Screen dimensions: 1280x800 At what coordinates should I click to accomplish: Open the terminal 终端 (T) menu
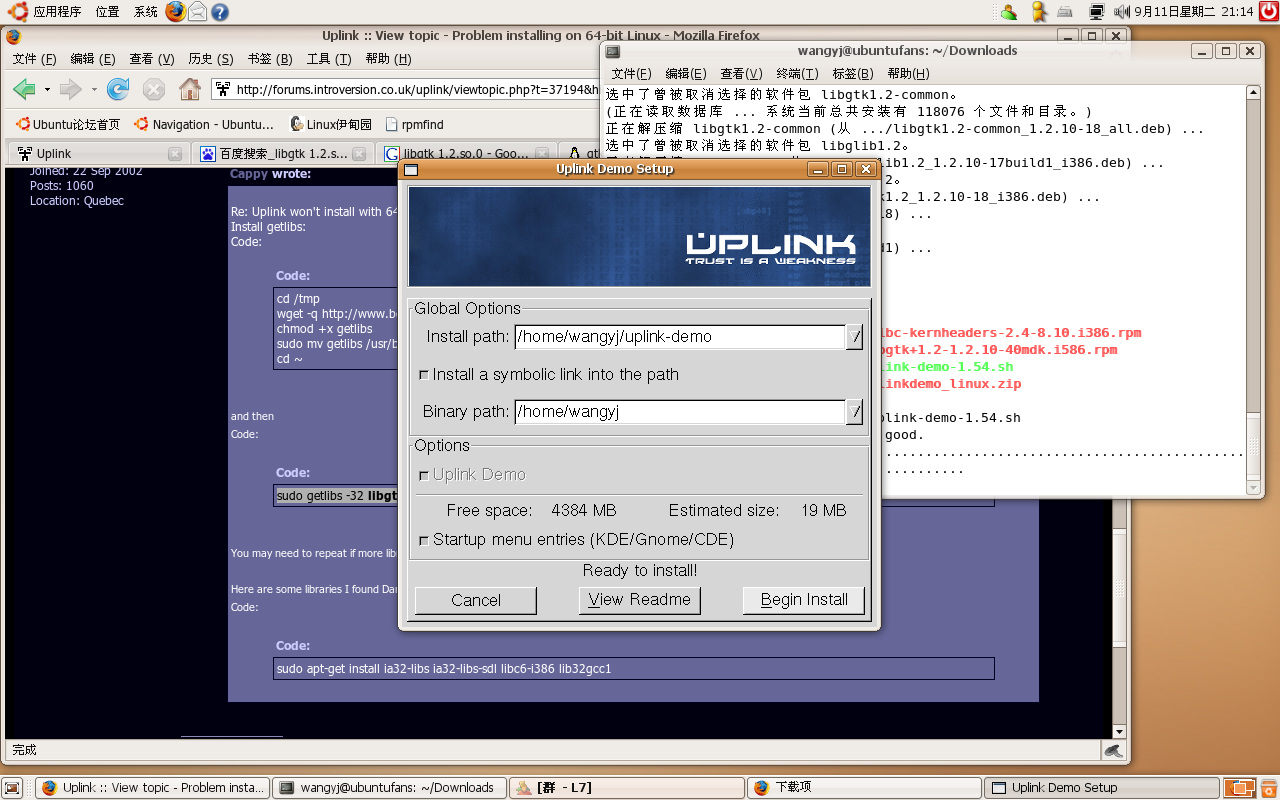point(797,74)
